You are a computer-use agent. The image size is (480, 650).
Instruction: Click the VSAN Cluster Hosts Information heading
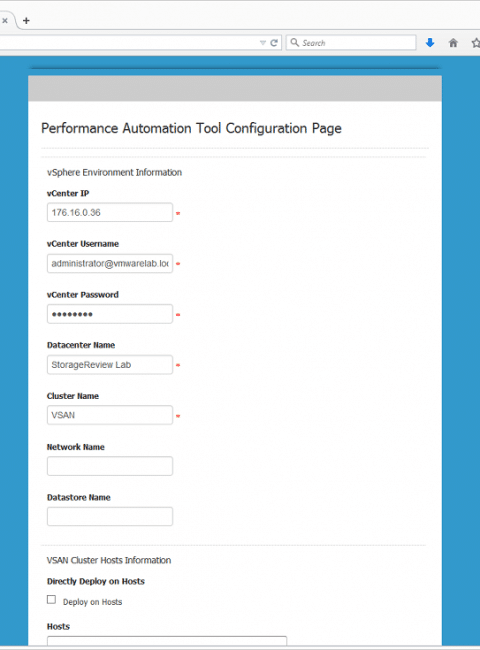pos(109,560)
